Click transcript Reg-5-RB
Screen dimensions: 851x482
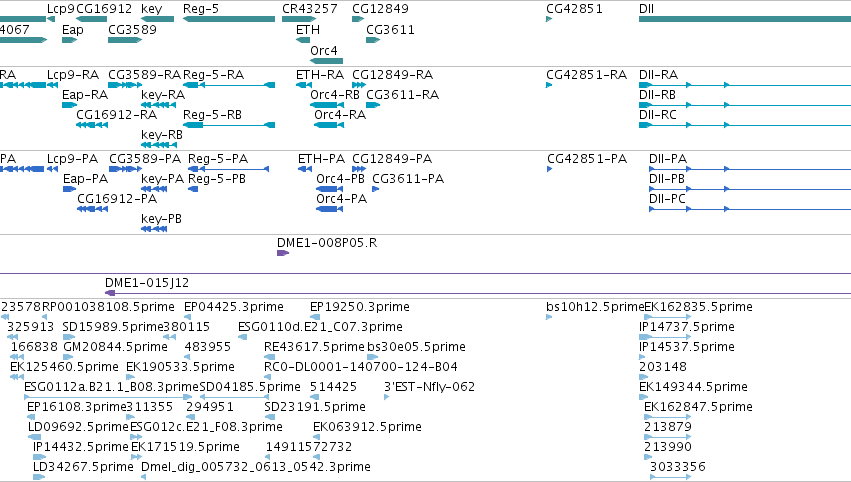212,115
